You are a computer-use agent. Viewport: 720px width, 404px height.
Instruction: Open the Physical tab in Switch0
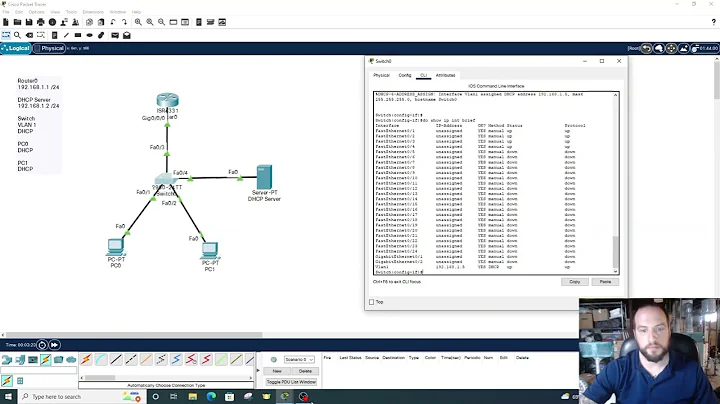[x=381, y=75]
